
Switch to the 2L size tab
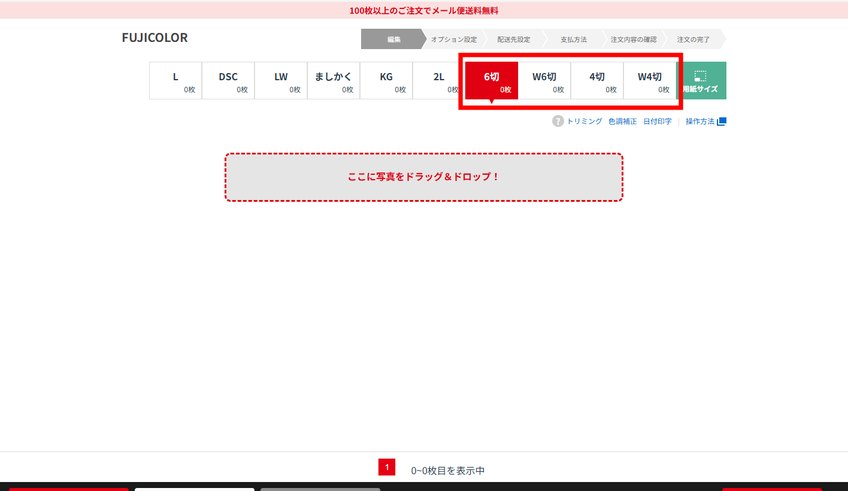[x=439, y=81]
